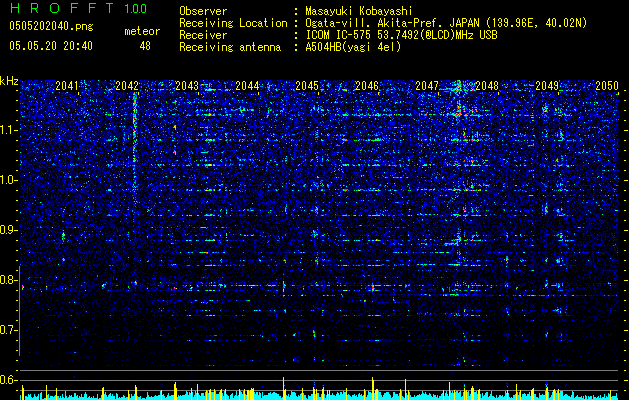This screenshot has width=629, height=400.
Task: Click the Observer label
Action: click(203, 11)
